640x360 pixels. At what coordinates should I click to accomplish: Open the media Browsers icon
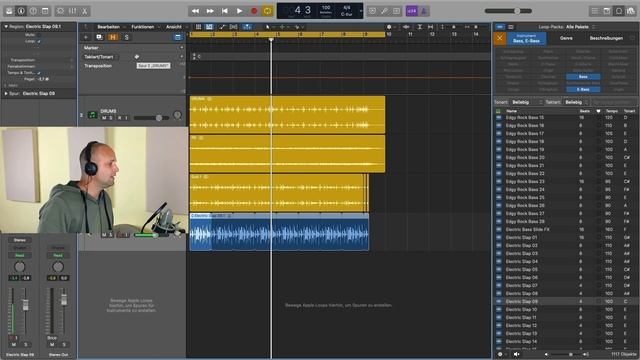[631, 11]
